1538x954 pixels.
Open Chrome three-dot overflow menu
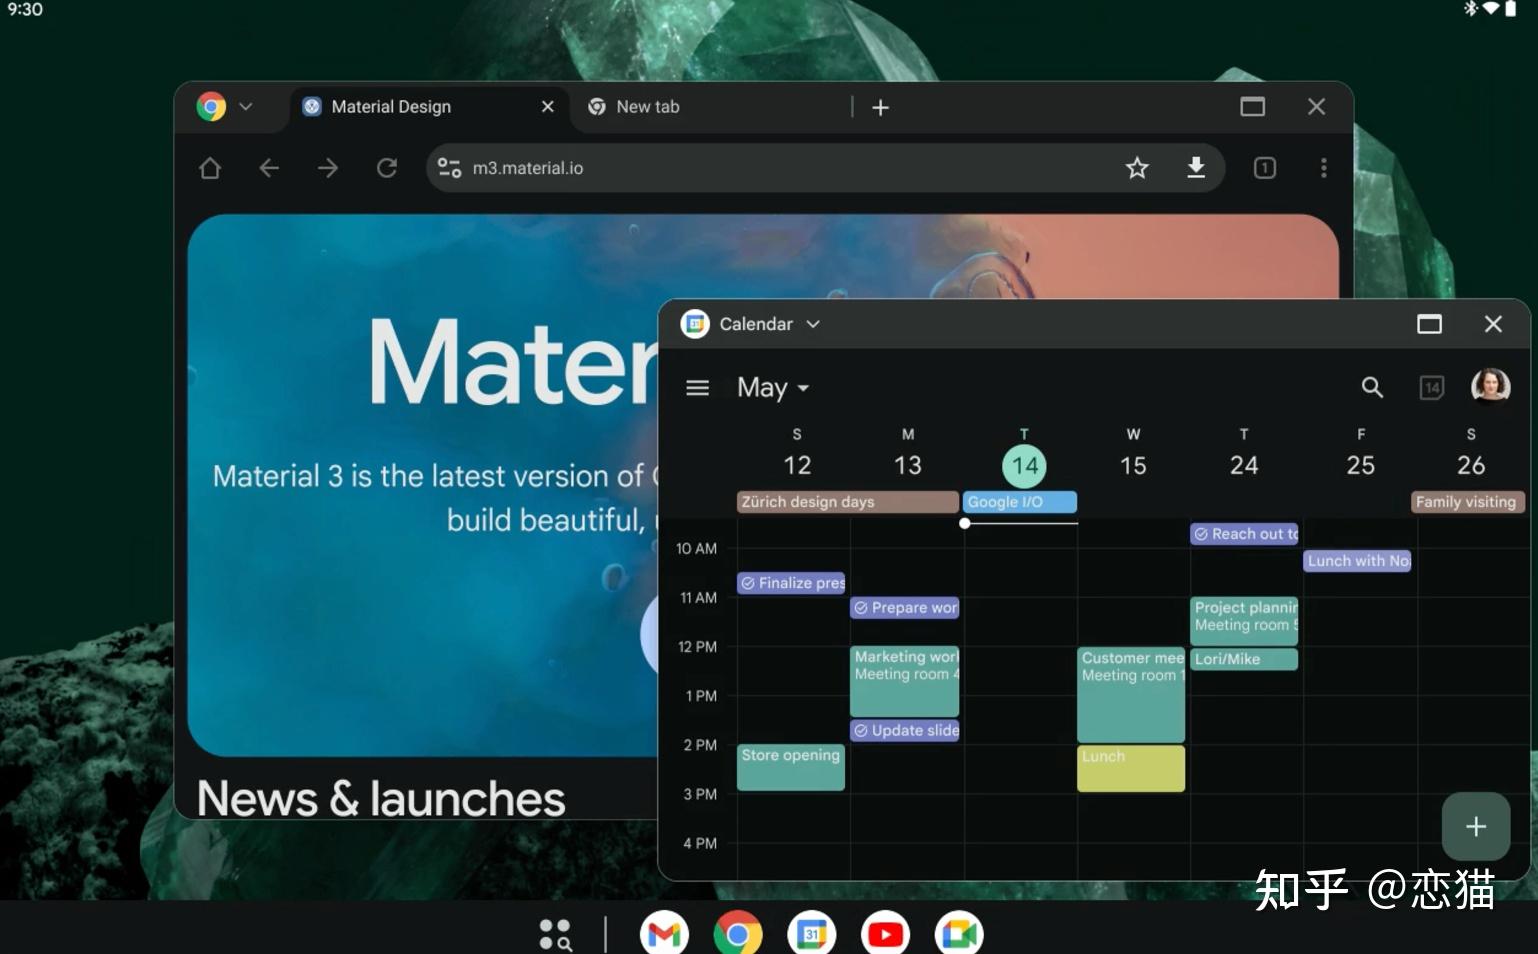click(1324, 168)
